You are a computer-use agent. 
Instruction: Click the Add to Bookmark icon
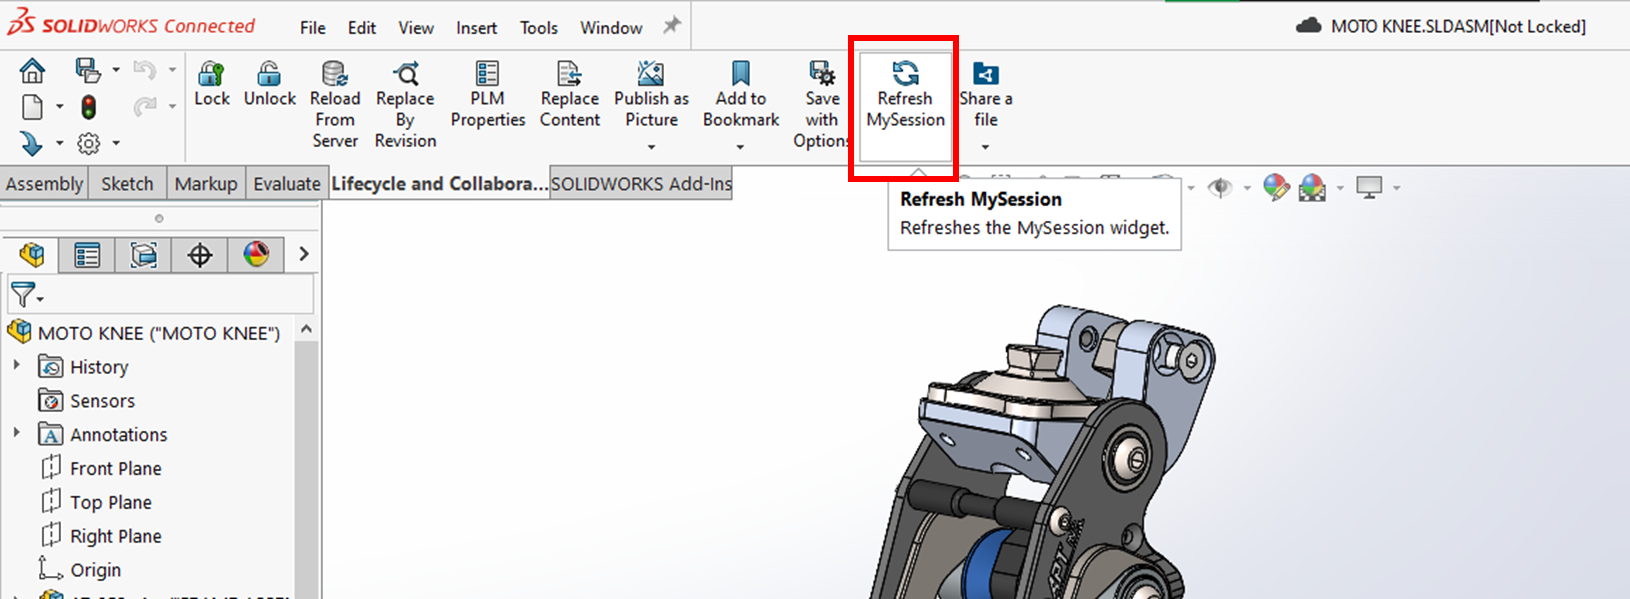(740, 74)
